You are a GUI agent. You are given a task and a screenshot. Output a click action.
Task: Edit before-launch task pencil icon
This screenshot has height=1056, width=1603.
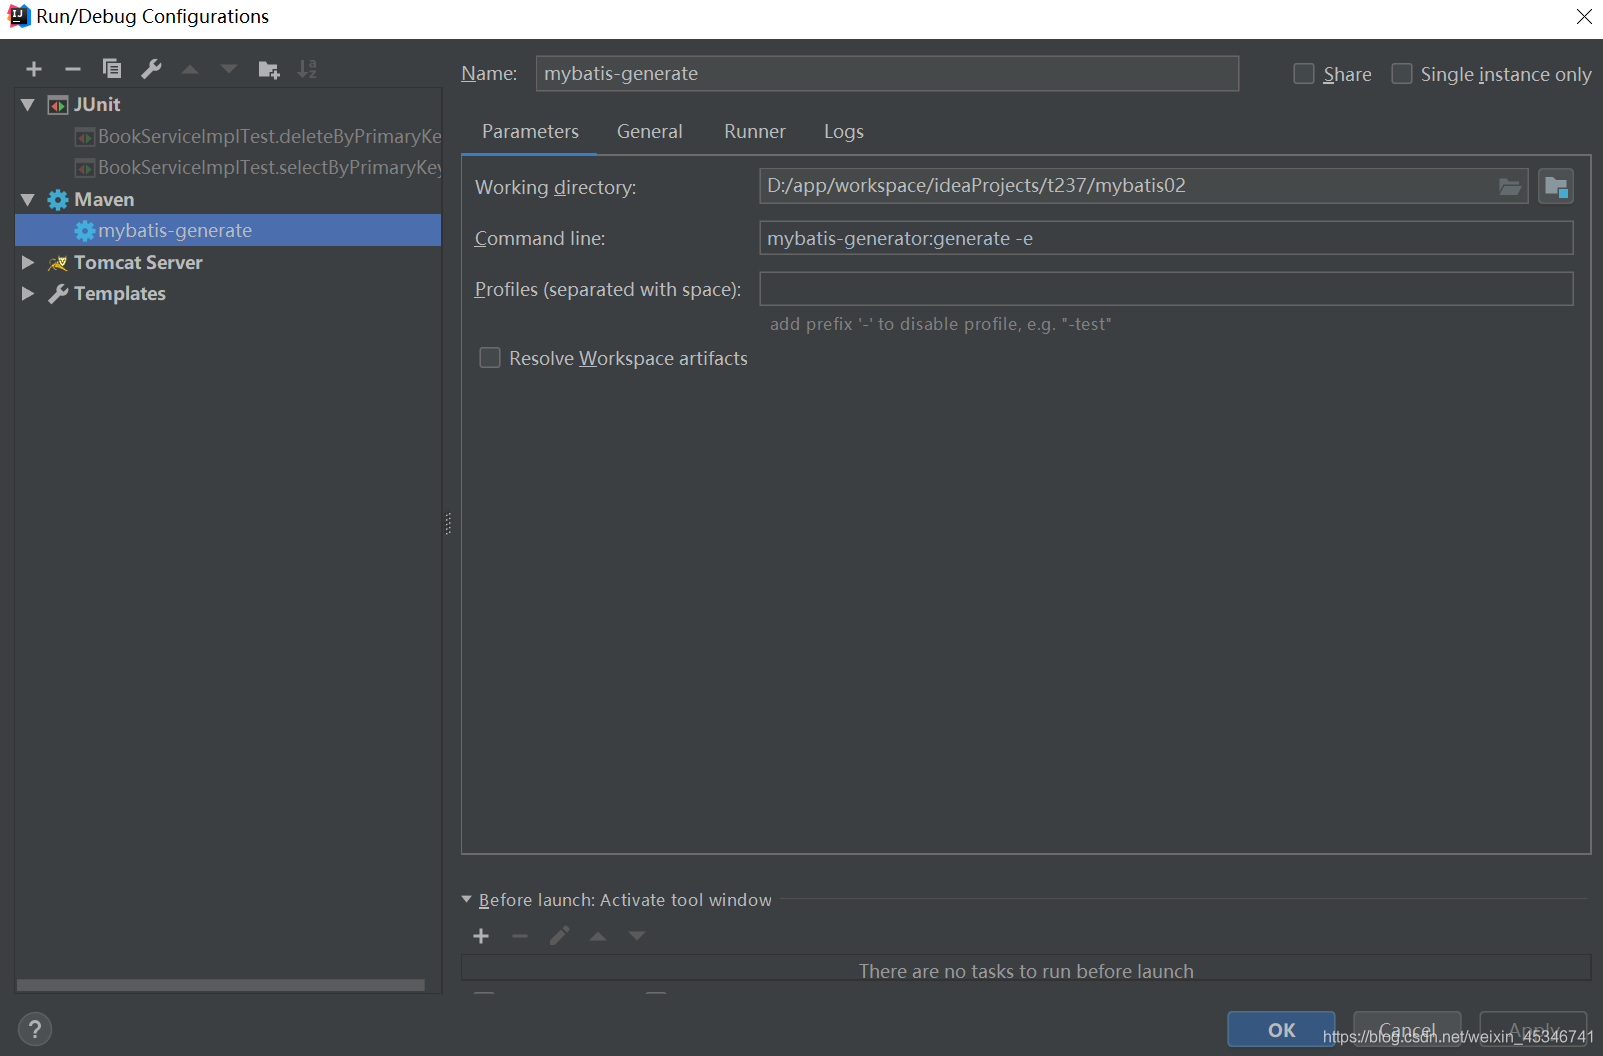559,936
